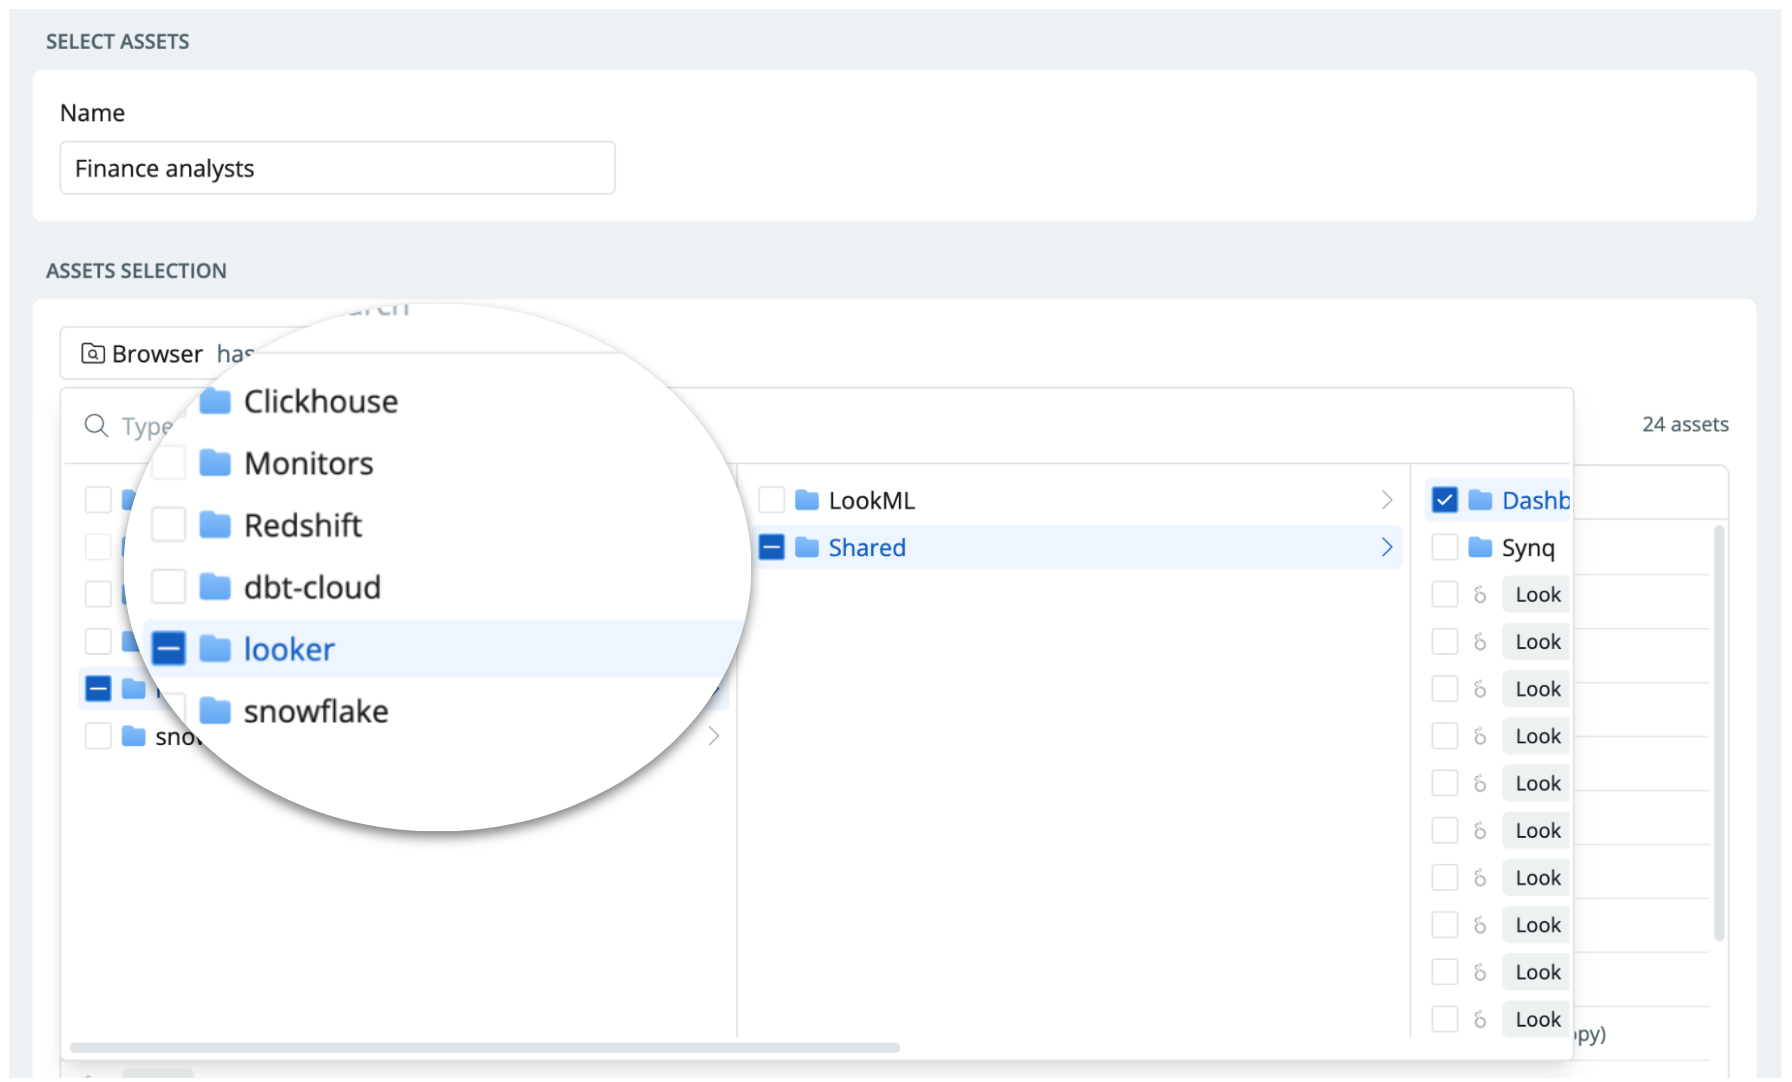Expand the snowflake folder chevron
Viewport: 1792px width, 1082px height.
point(714,736)
